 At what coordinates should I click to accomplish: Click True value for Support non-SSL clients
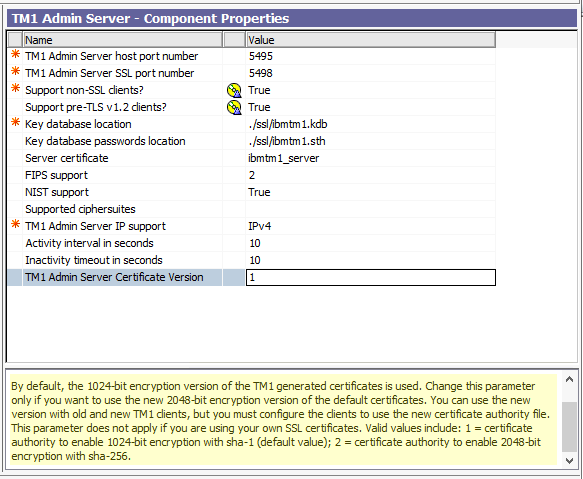(x=259, y=90)
